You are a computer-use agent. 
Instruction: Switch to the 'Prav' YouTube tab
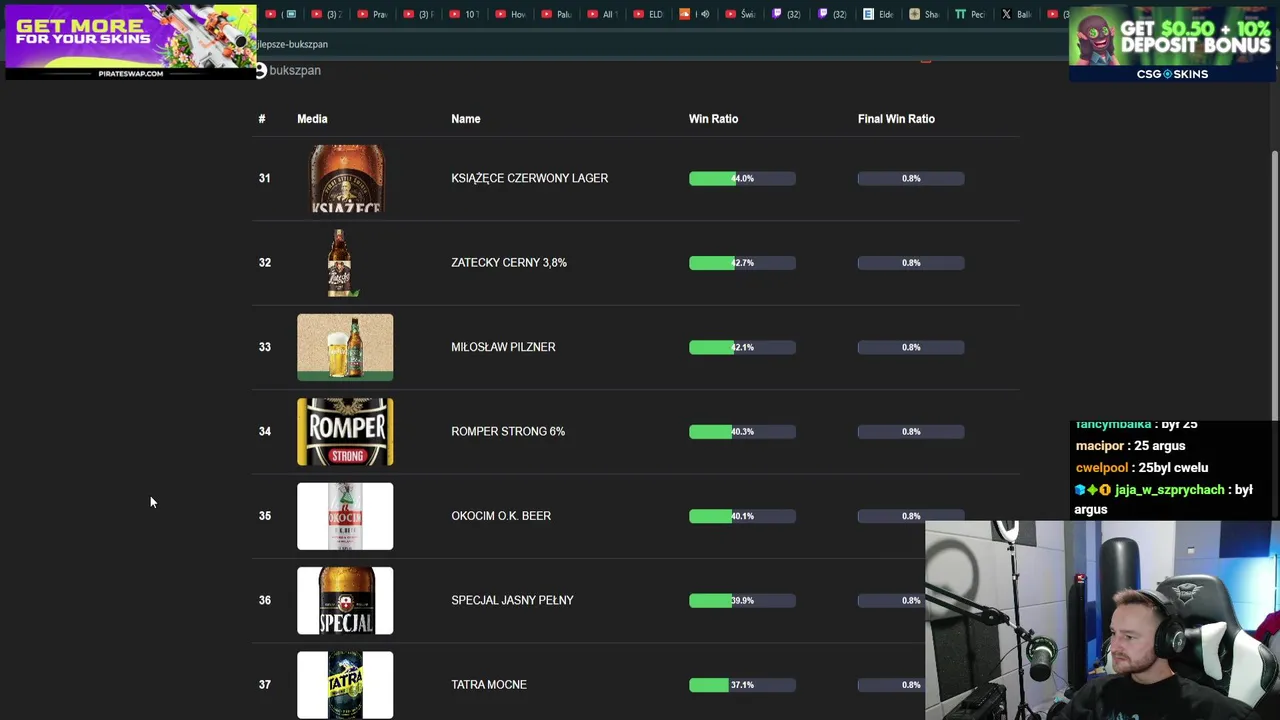tap(372, 14)
